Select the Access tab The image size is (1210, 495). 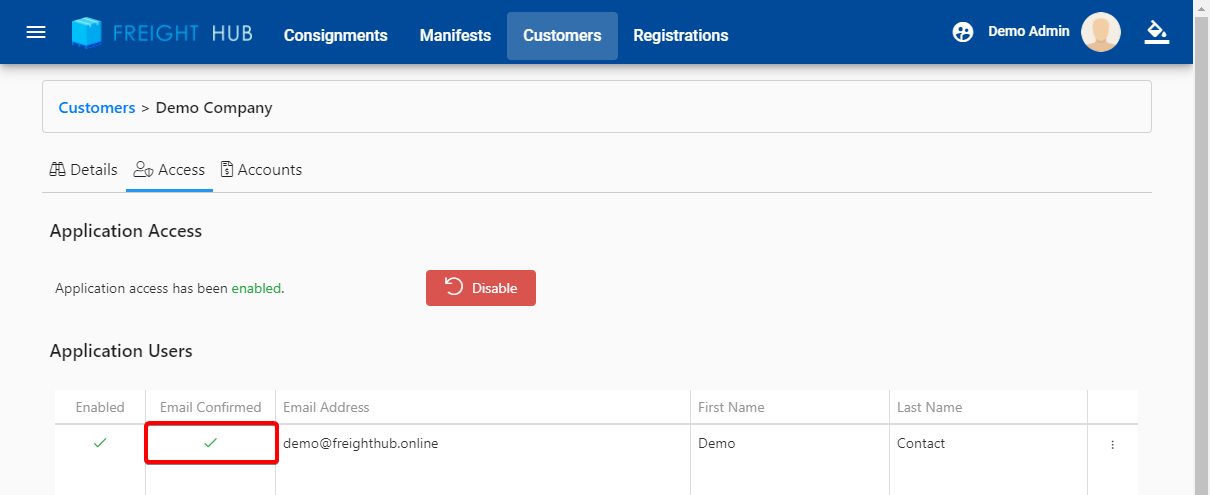tap(170, 170)
